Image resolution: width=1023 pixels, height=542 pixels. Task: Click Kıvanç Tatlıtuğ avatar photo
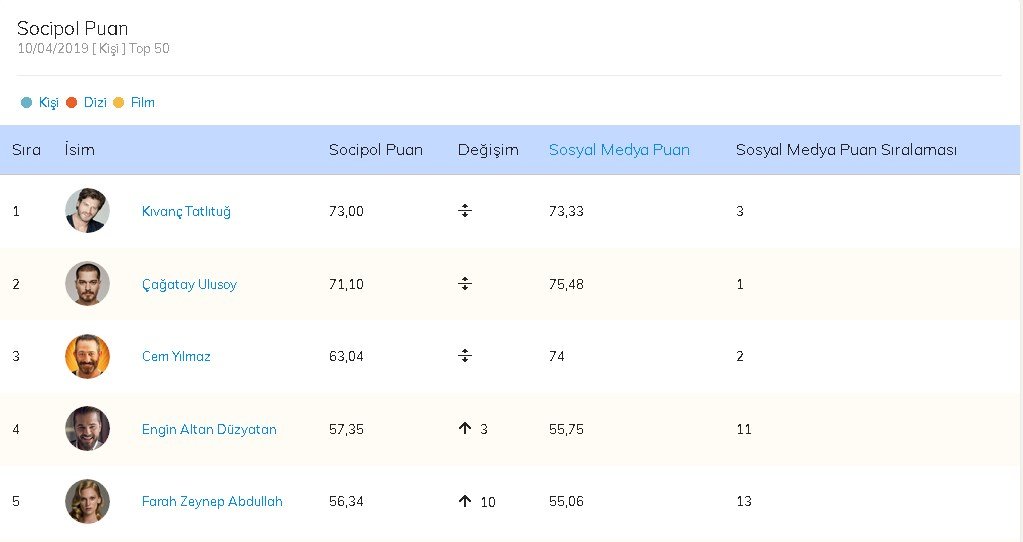[x=87, y=211]
